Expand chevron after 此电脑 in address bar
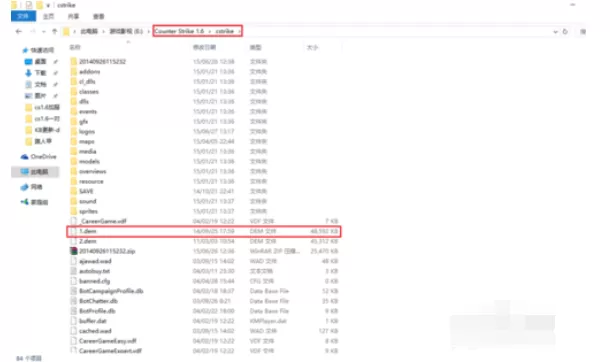 [103, 31]
